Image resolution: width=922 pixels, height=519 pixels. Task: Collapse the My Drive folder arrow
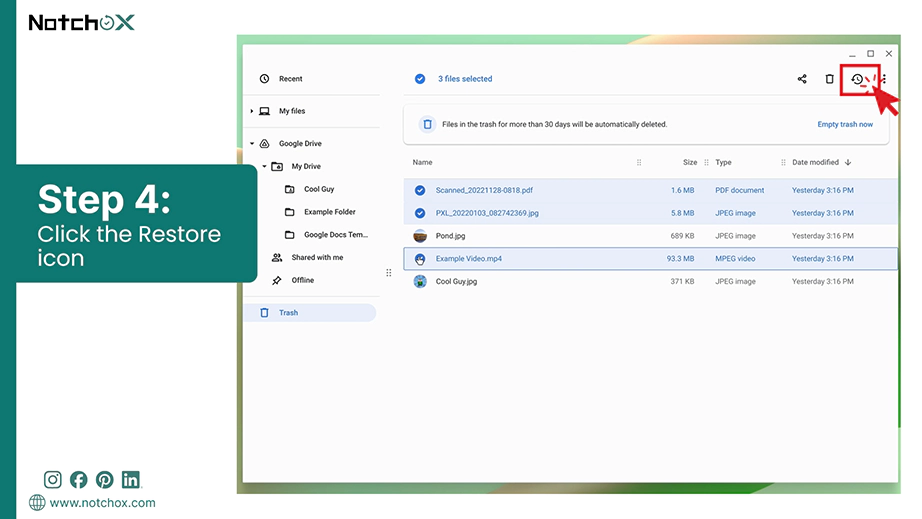(x=264, y=166)
